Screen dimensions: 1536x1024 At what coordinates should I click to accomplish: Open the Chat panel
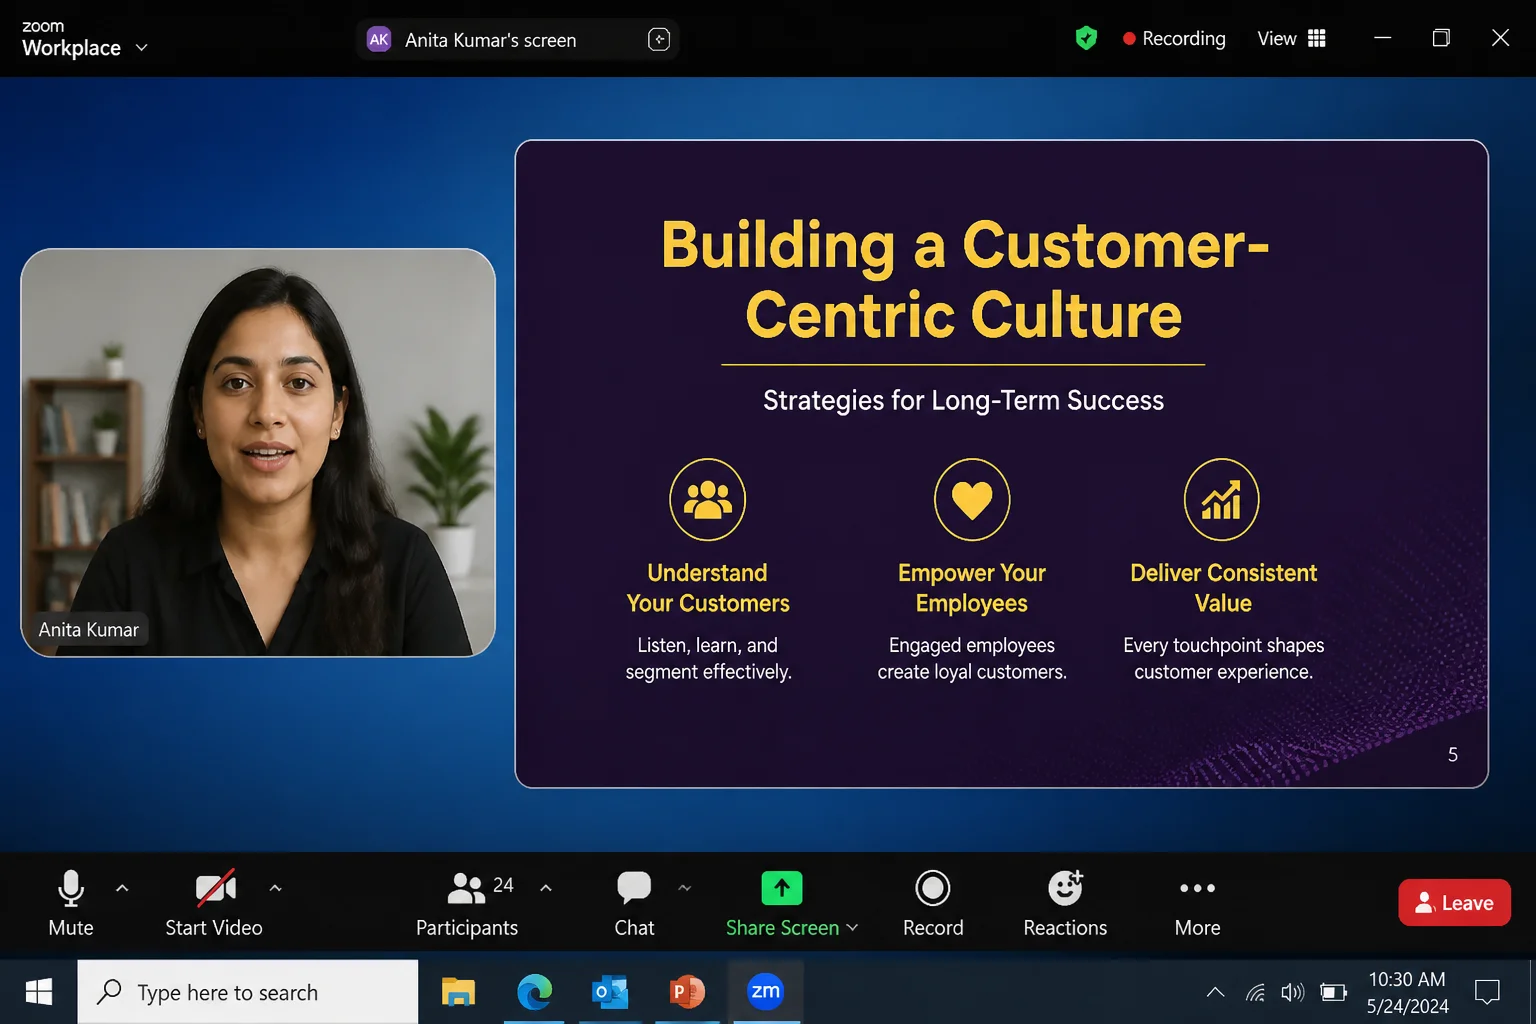pos(634,903)
